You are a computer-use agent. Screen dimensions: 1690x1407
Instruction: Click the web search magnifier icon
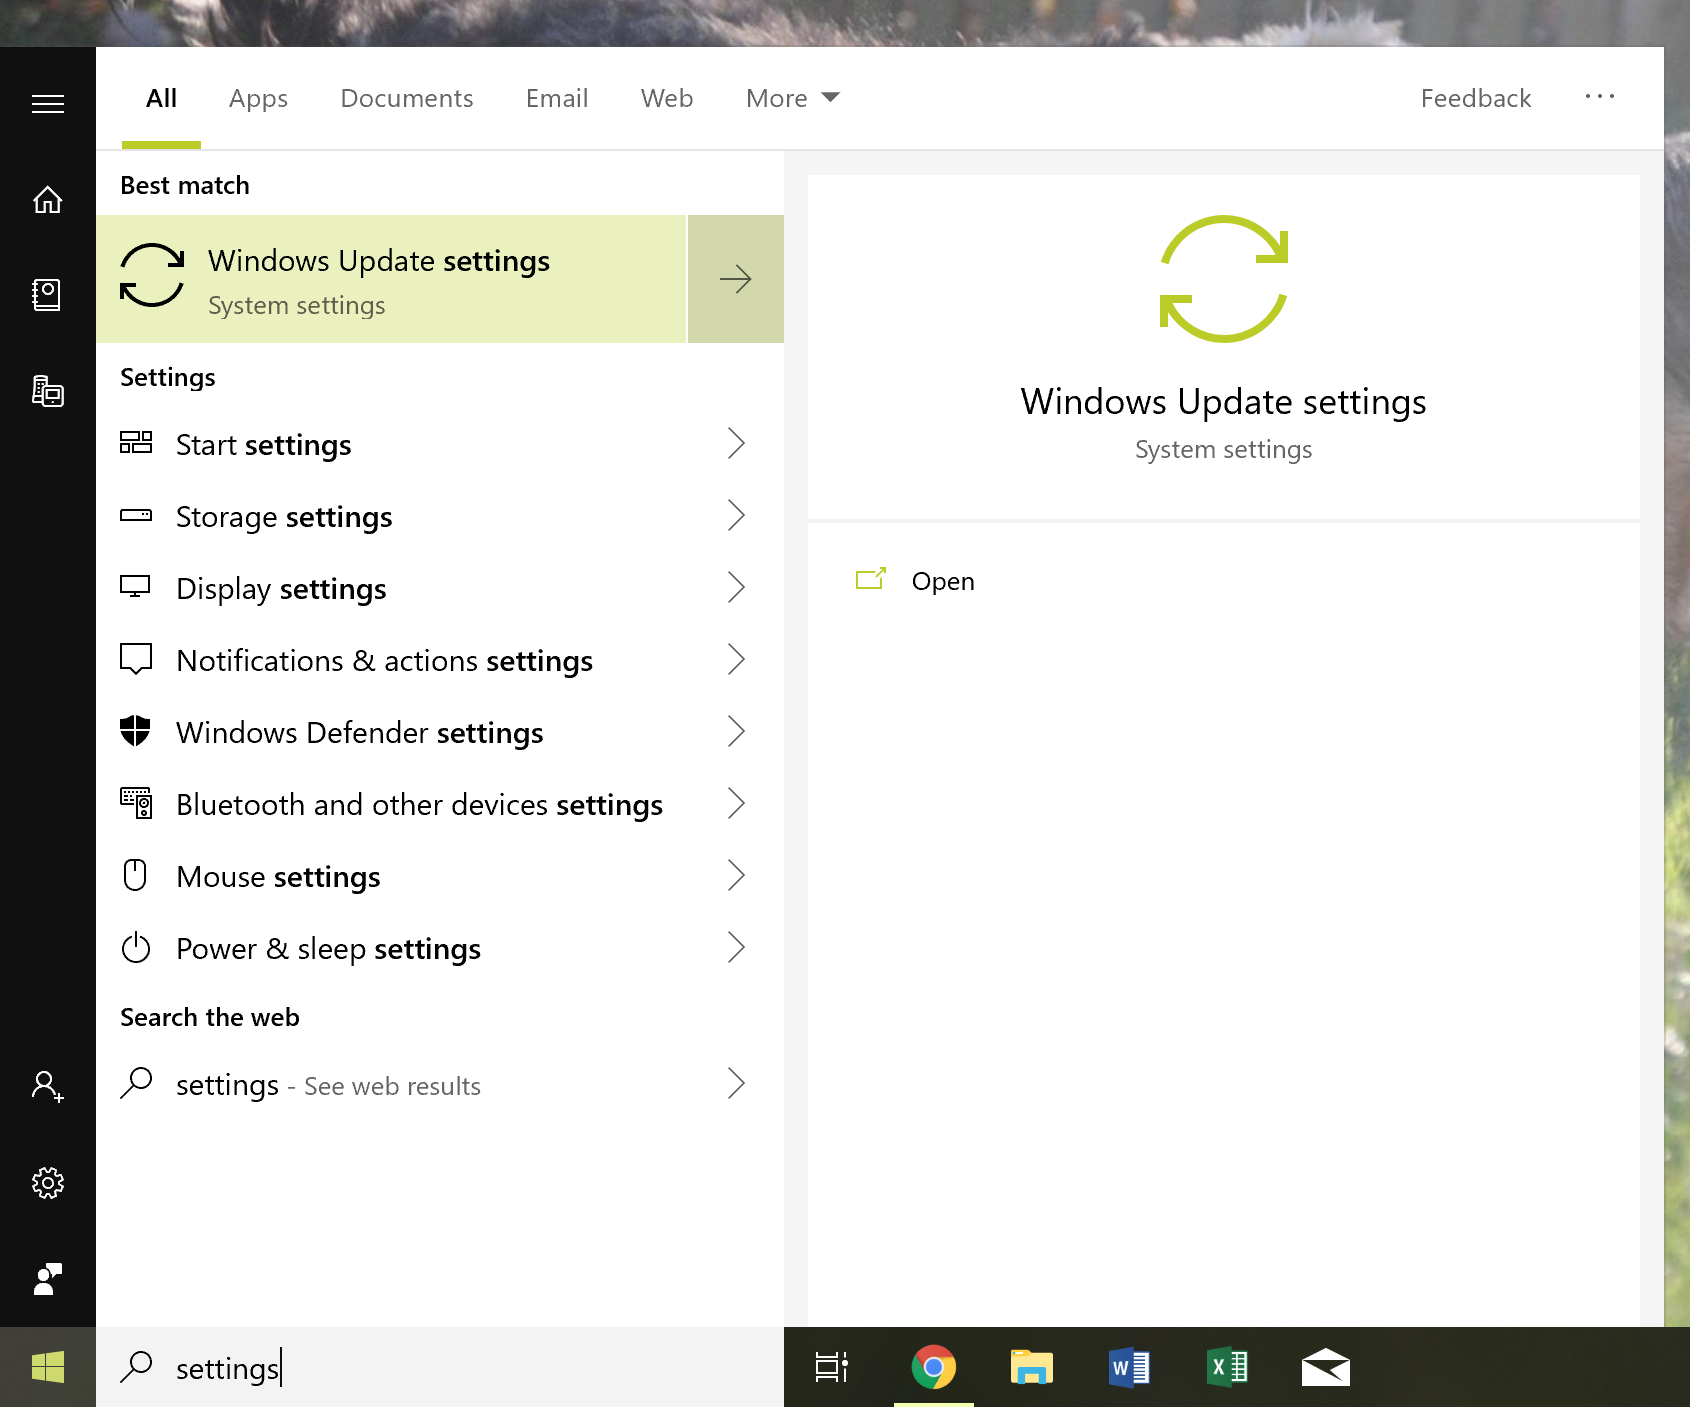click(x=136, y=1083)
